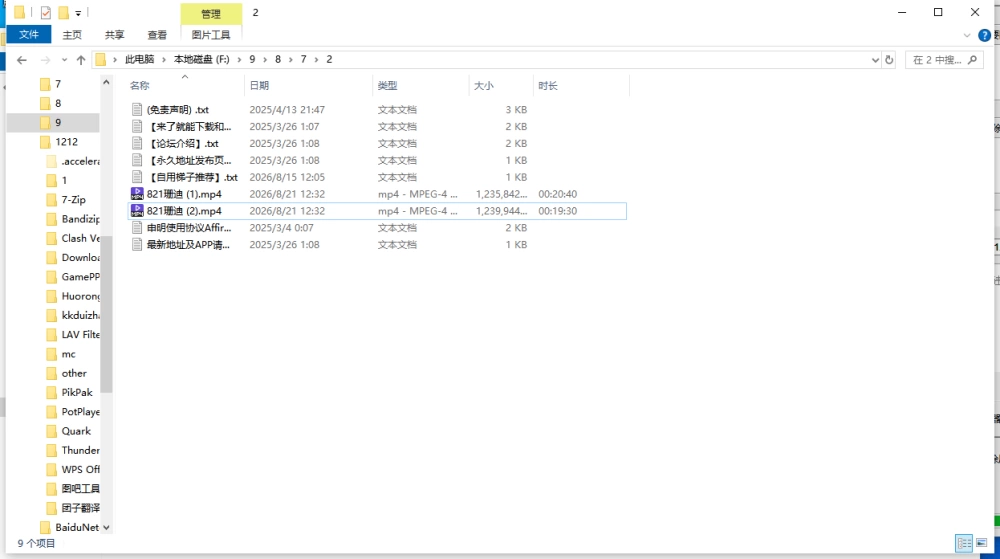The width and height of the screenshot is (1000, 559).
Task: Open the PotPlayer folder icon in tree
Action: [x=52, y=412]
